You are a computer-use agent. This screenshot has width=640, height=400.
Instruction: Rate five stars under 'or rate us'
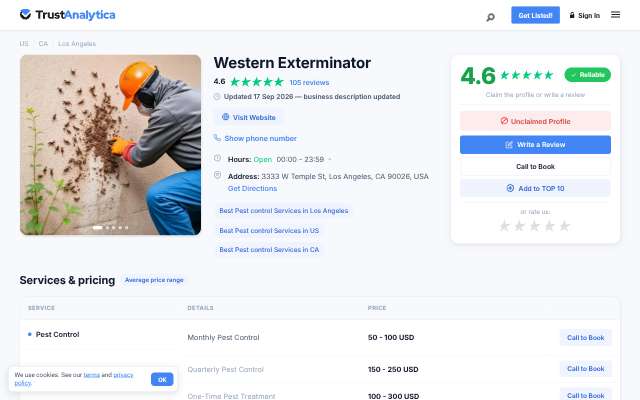click(x=564, y=226)
